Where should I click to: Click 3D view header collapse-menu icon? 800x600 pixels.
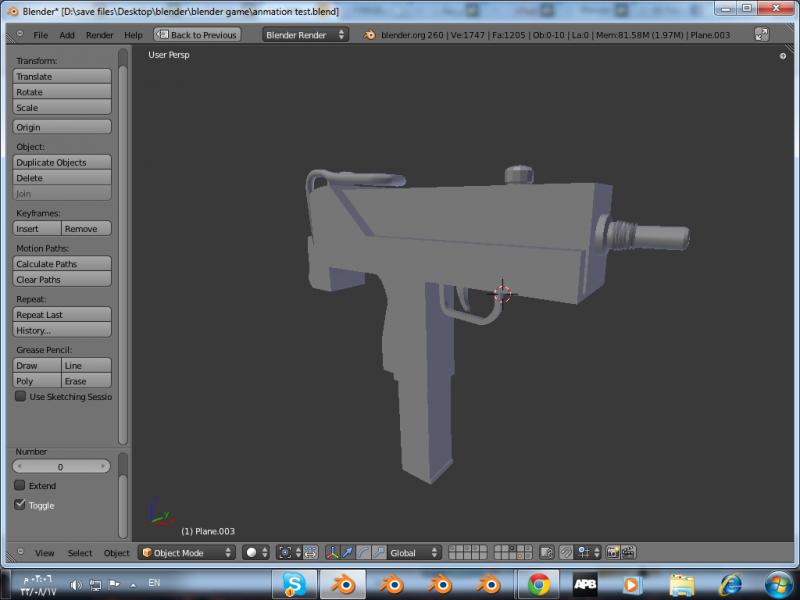[x=20, y=552]
